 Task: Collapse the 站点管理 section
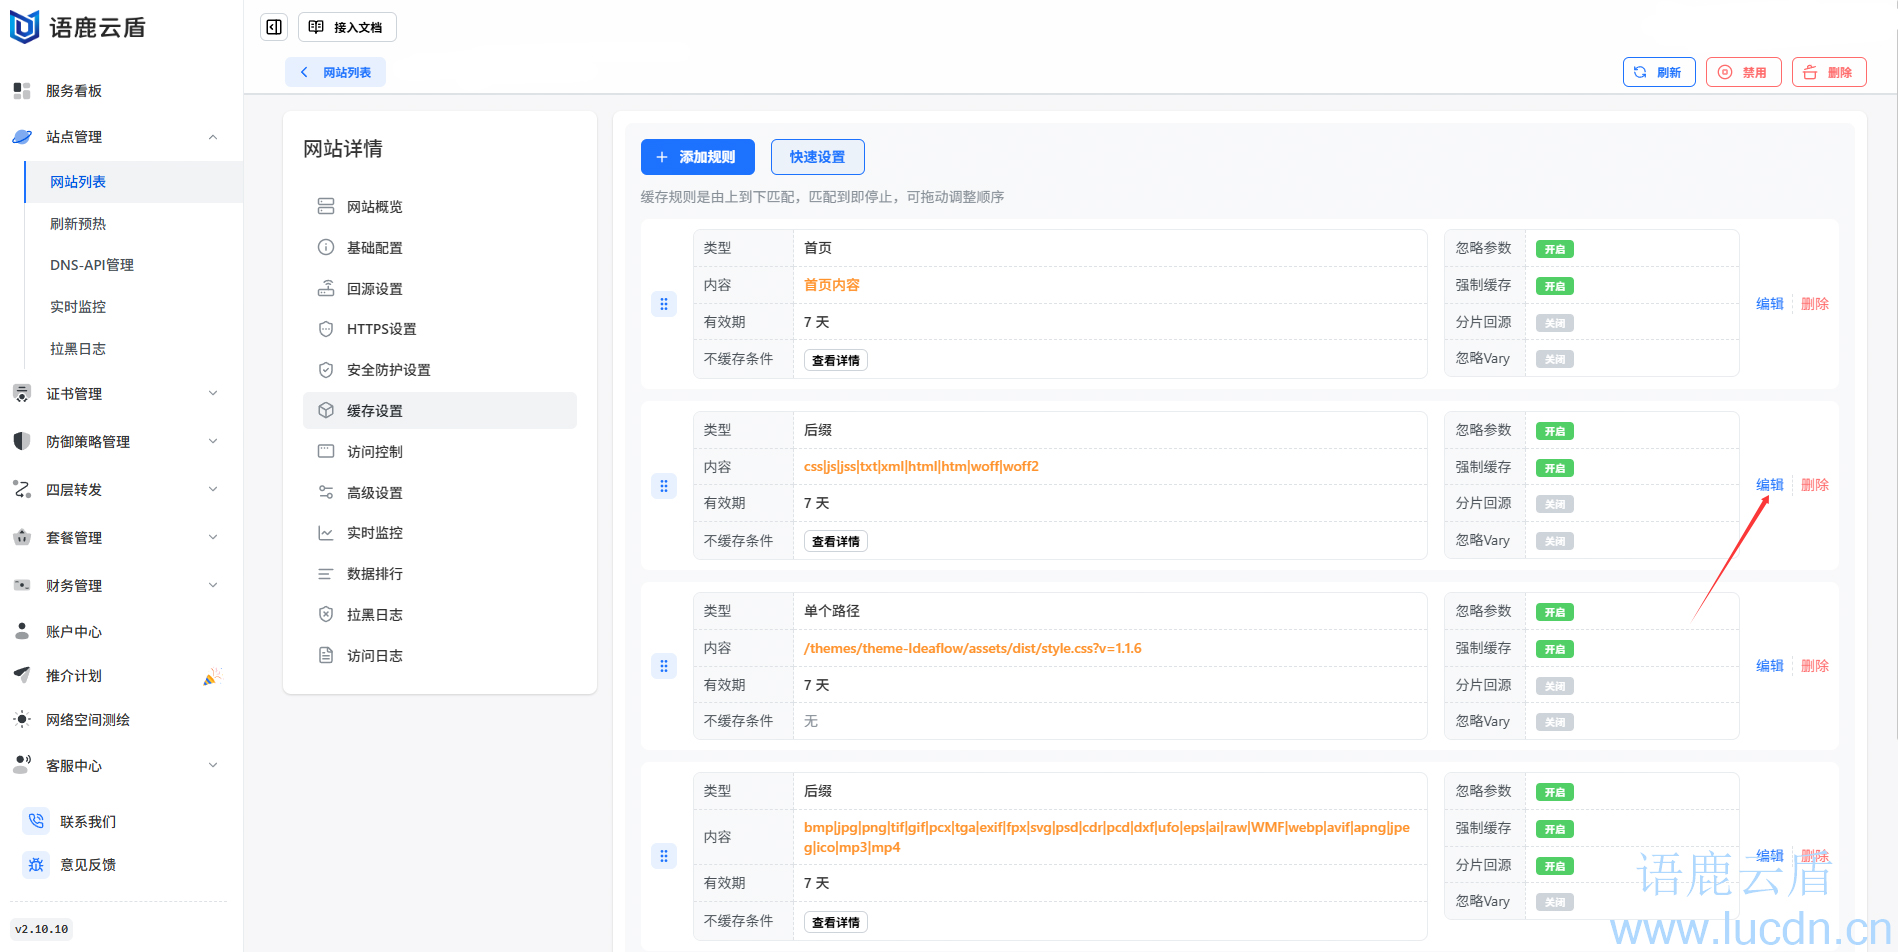point(115,137)
